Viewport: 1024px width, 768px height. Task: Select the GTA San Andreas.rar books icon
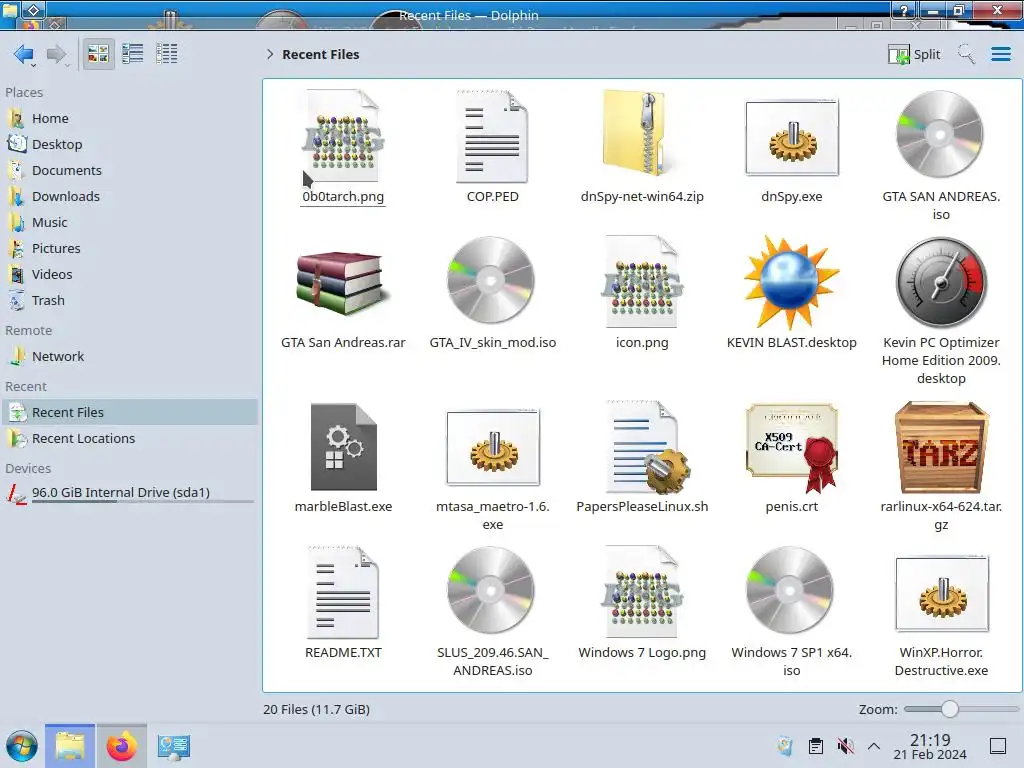[x=343, y=282]
